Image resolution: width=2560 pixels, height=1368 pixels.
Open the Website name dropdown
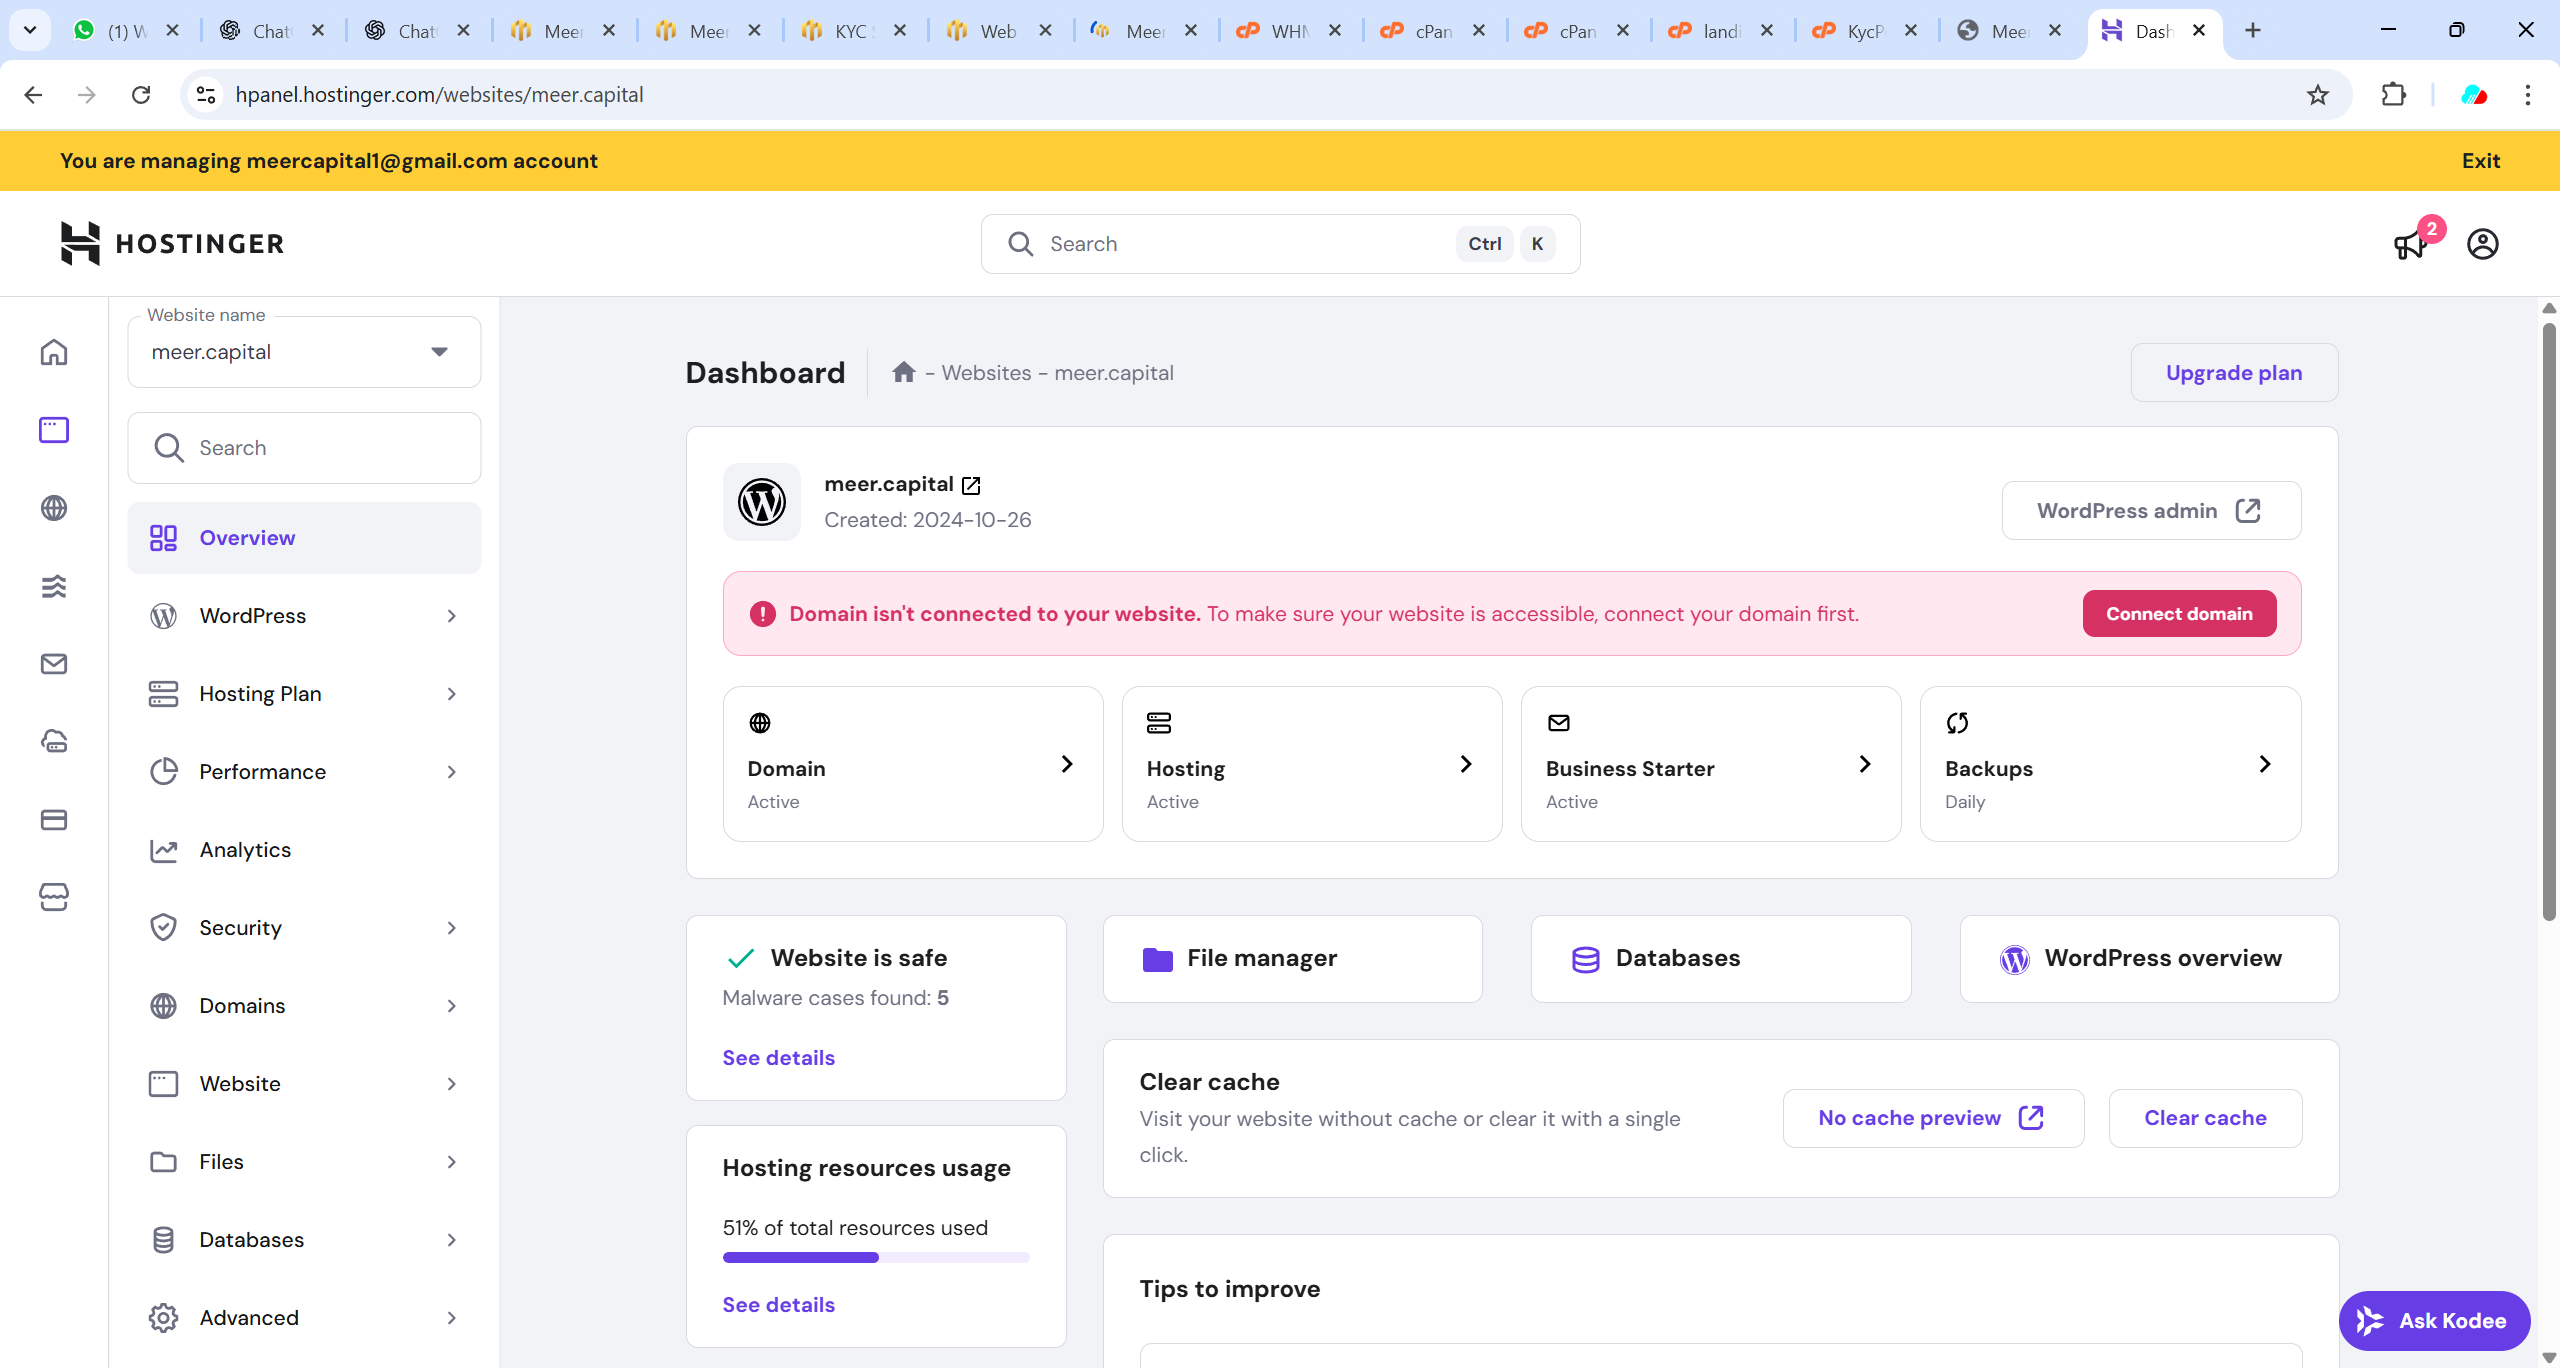click(x=304, y=352)
